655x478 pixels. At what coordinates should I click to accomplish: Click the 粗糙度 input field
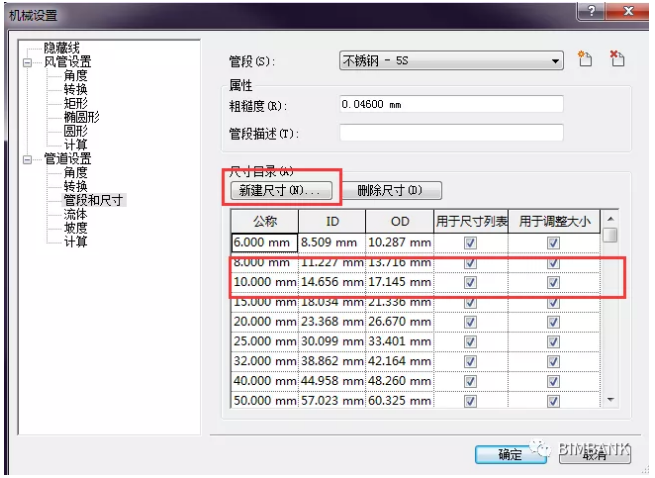pos(451,104)
